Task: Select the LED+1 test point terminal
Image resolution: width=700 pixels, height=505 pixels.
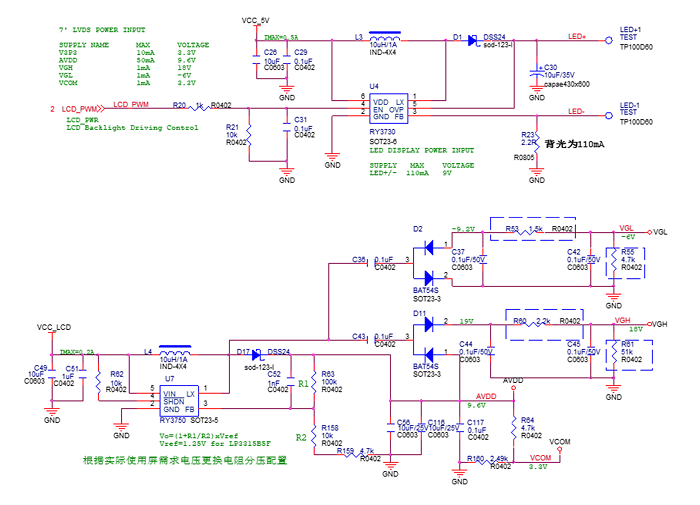Action: coord(608,41)
